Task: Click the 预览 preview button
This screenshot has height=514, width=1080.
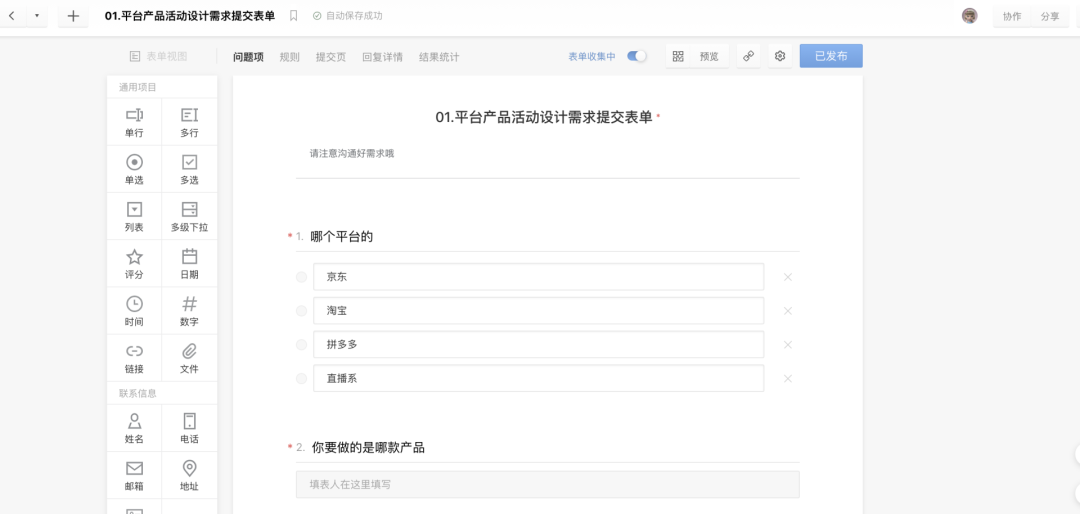Action: [x=697, y=57]
